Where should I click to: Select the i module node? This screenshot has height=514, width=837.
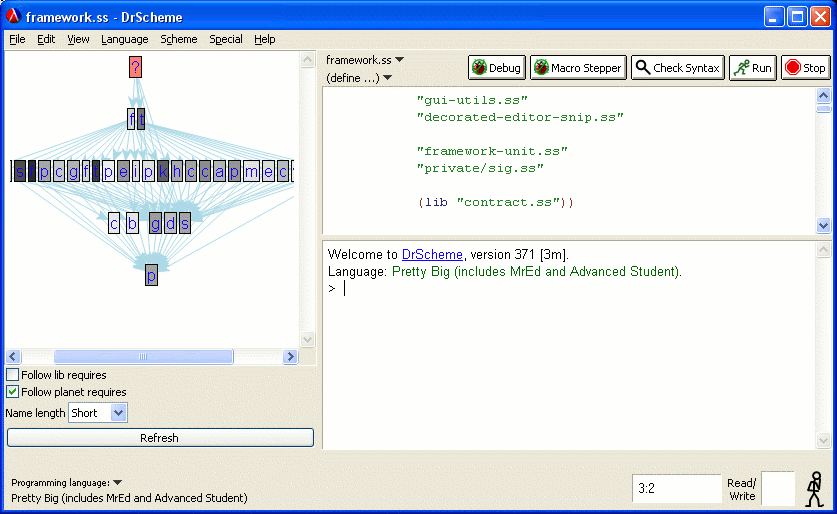136,171
